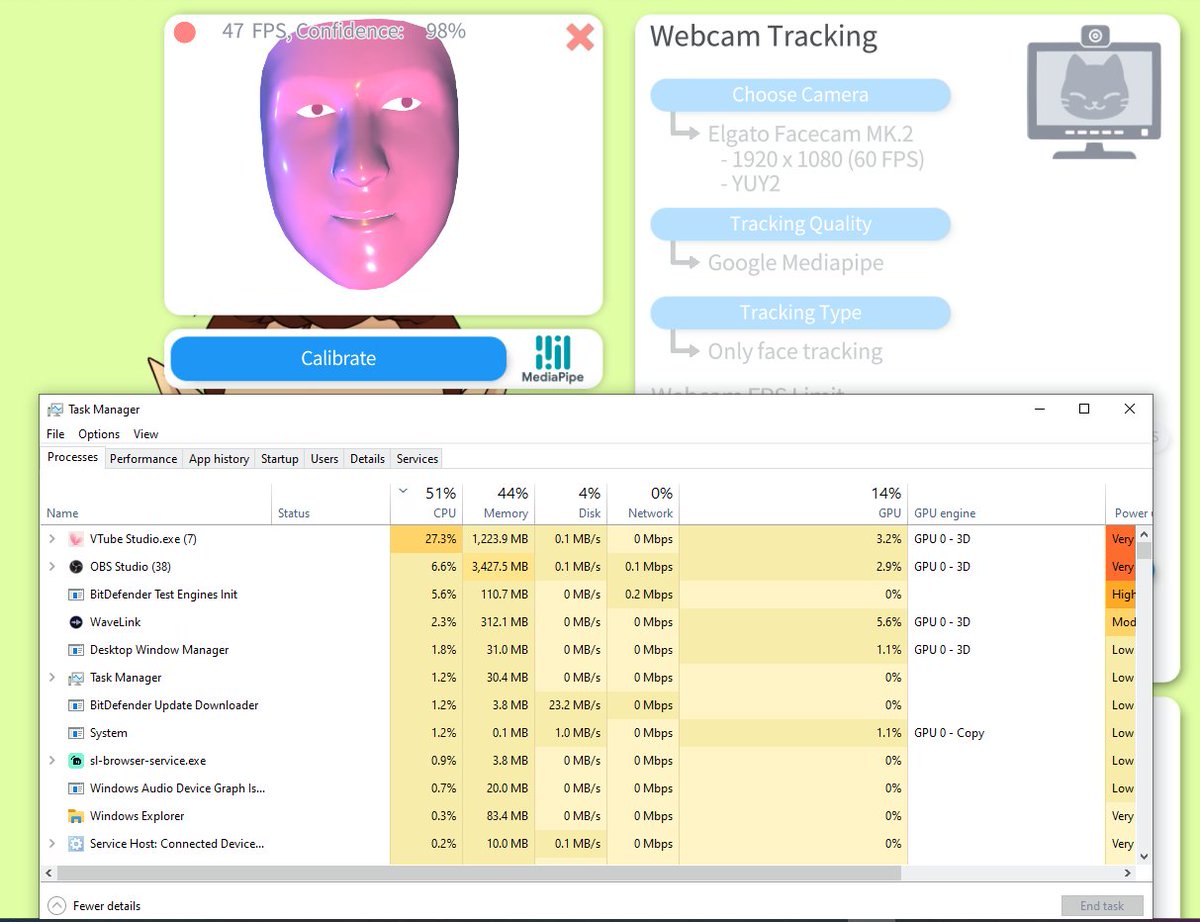This screenshot has width=1200, height=922.
Task: Expand Service Host: Connected Device group
Action: tap(52, 844)
